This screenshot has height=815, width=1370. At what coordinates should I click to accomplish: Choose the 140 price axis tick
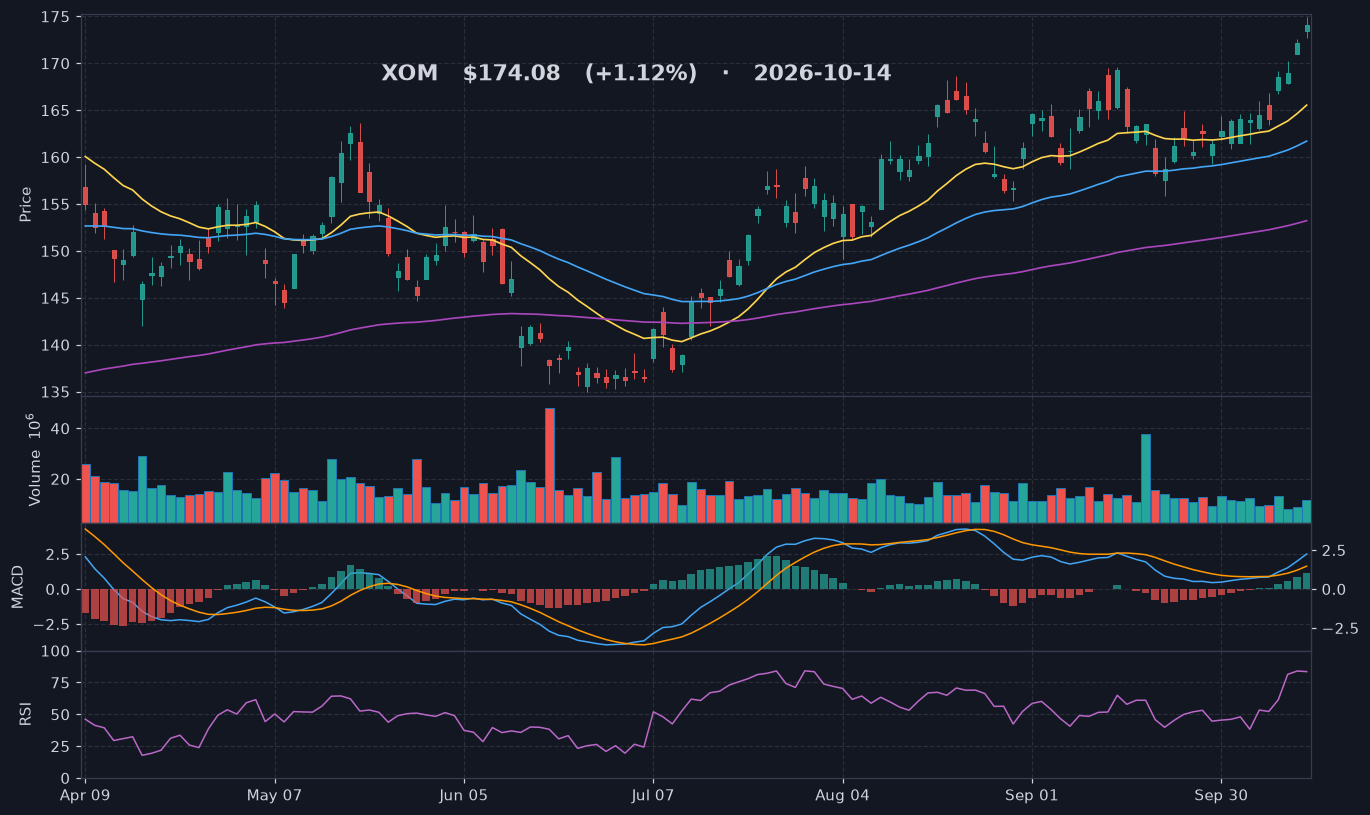[56, 346]
